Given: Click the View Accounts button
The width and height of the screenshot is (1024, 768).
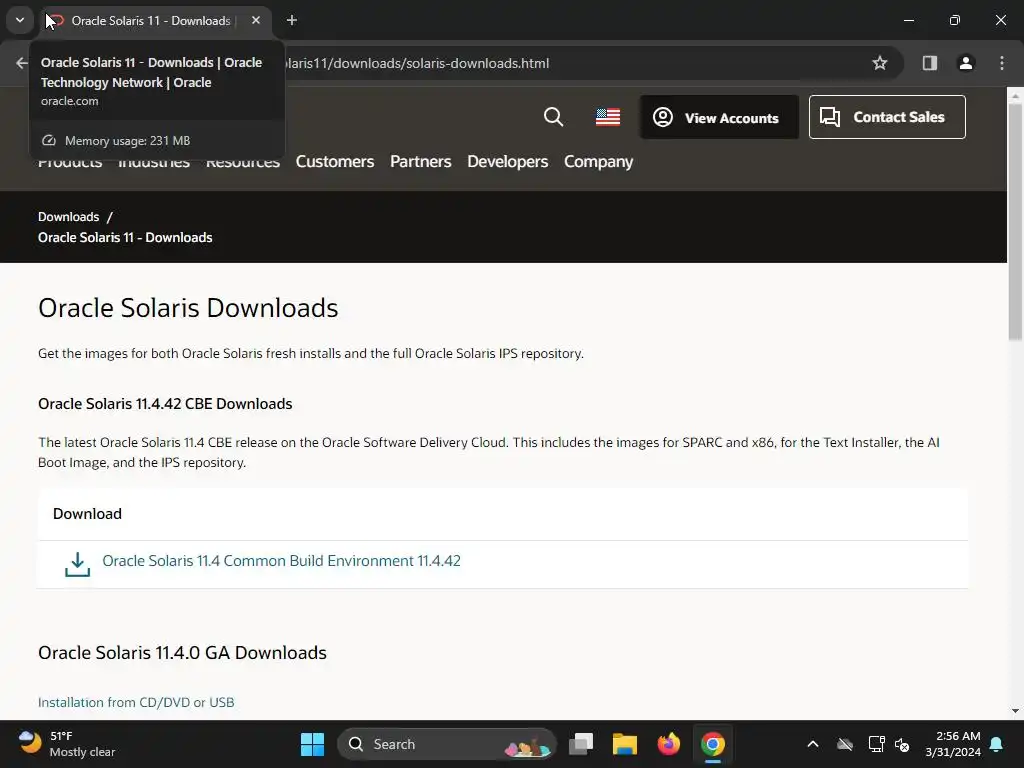Looking at the screenshot, I should pyautogui.click(x=719, y=117).
